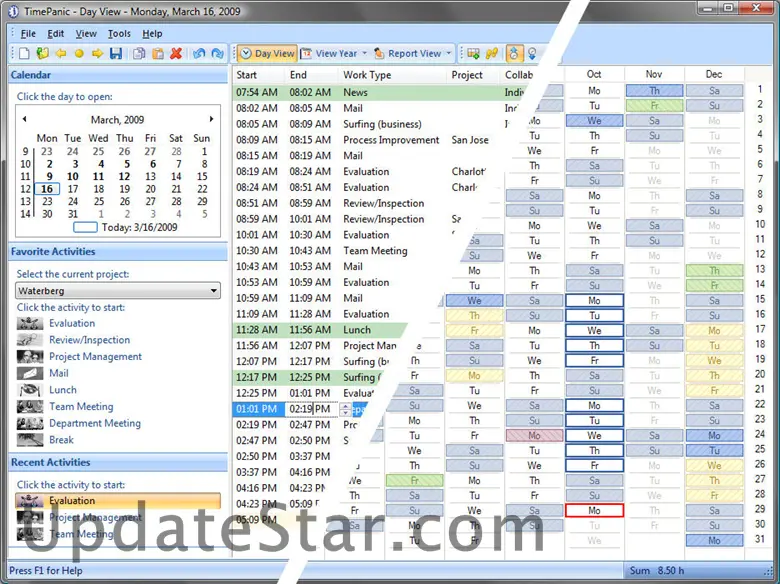Click Today: 3/16/2009 in calendar
Screen dimensions: 780x584
(140, 227)
